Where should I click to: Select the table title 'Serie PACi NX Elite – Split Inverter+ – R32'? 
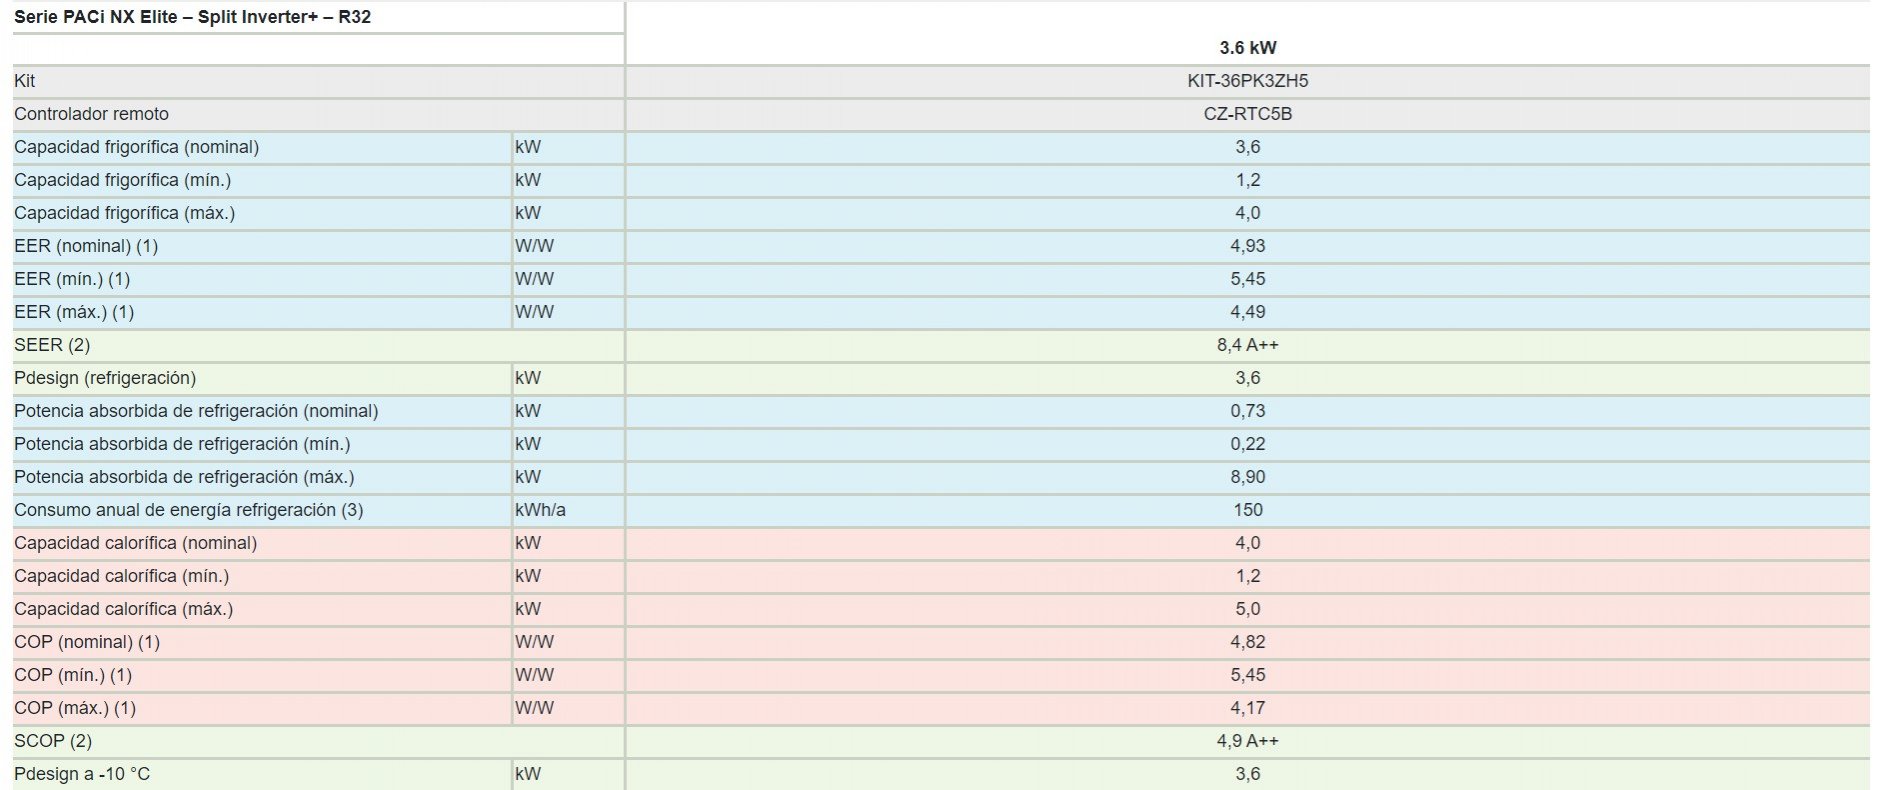[x=192, y=17]
